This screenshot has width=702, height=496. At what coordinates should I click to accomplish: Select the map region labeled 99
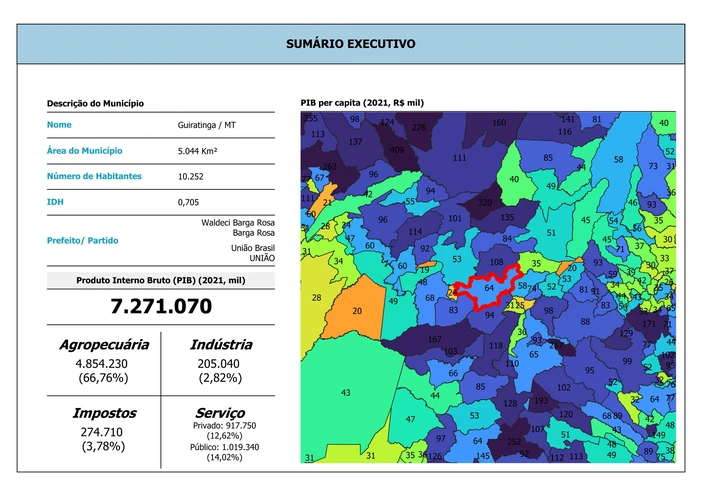pyautogui.click(x=627, y=361)
